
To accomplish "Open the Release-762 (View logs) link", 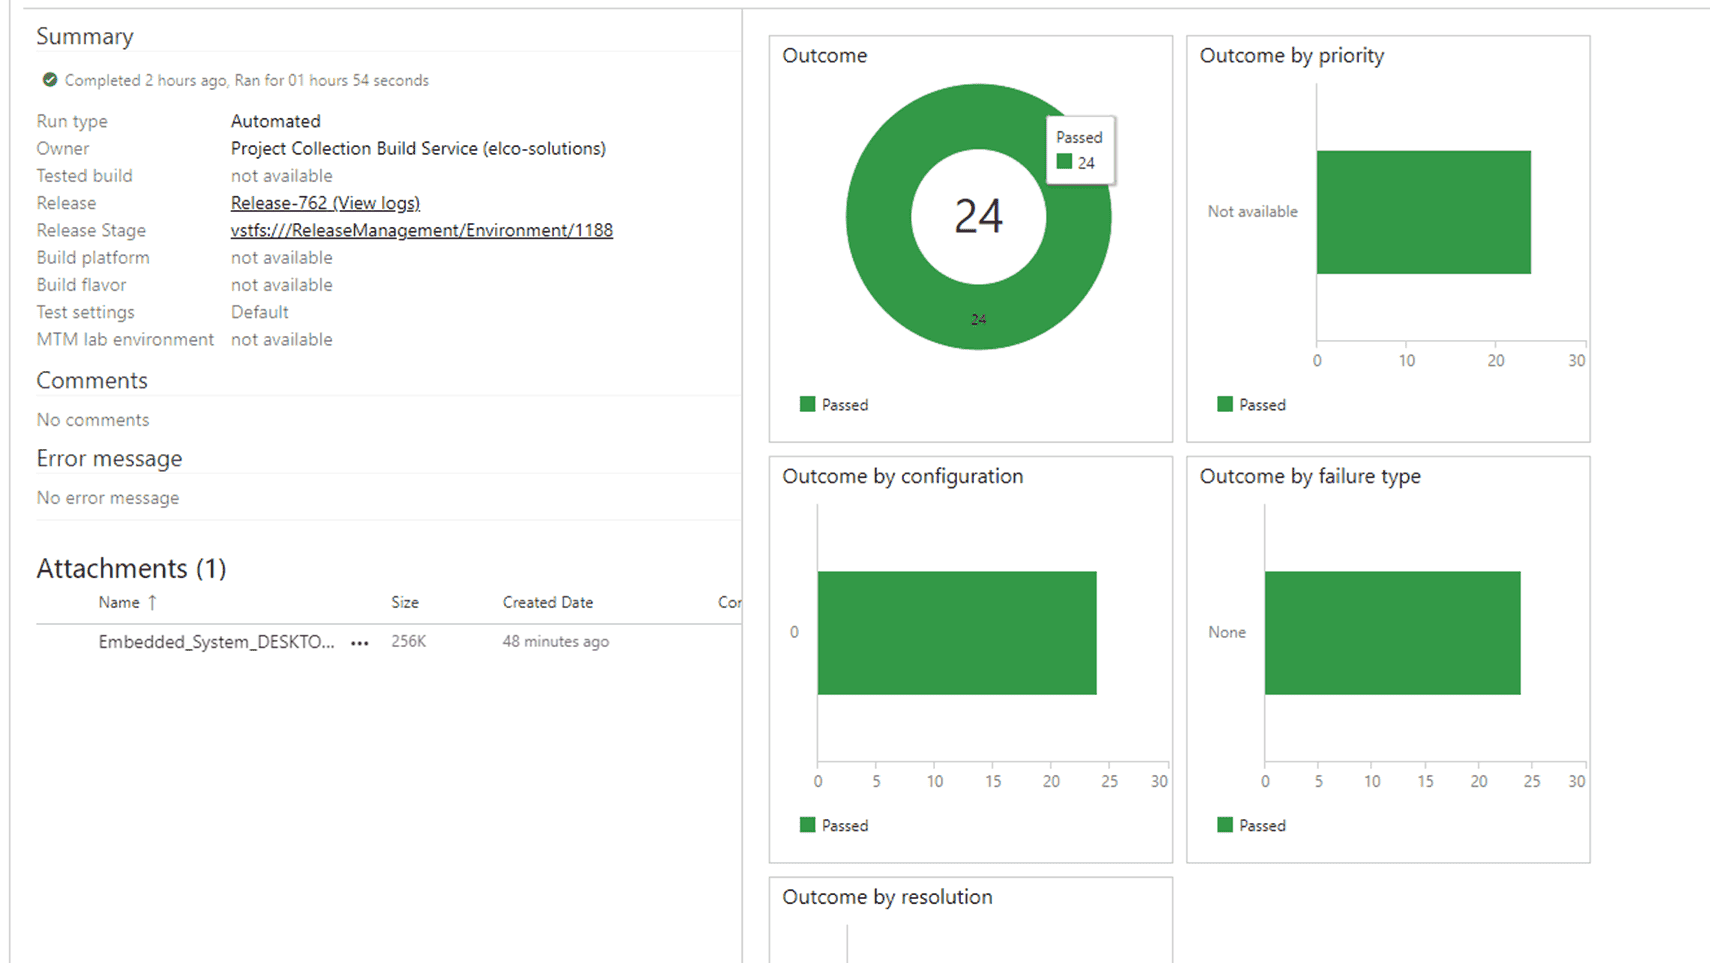I will pos(325,203).
